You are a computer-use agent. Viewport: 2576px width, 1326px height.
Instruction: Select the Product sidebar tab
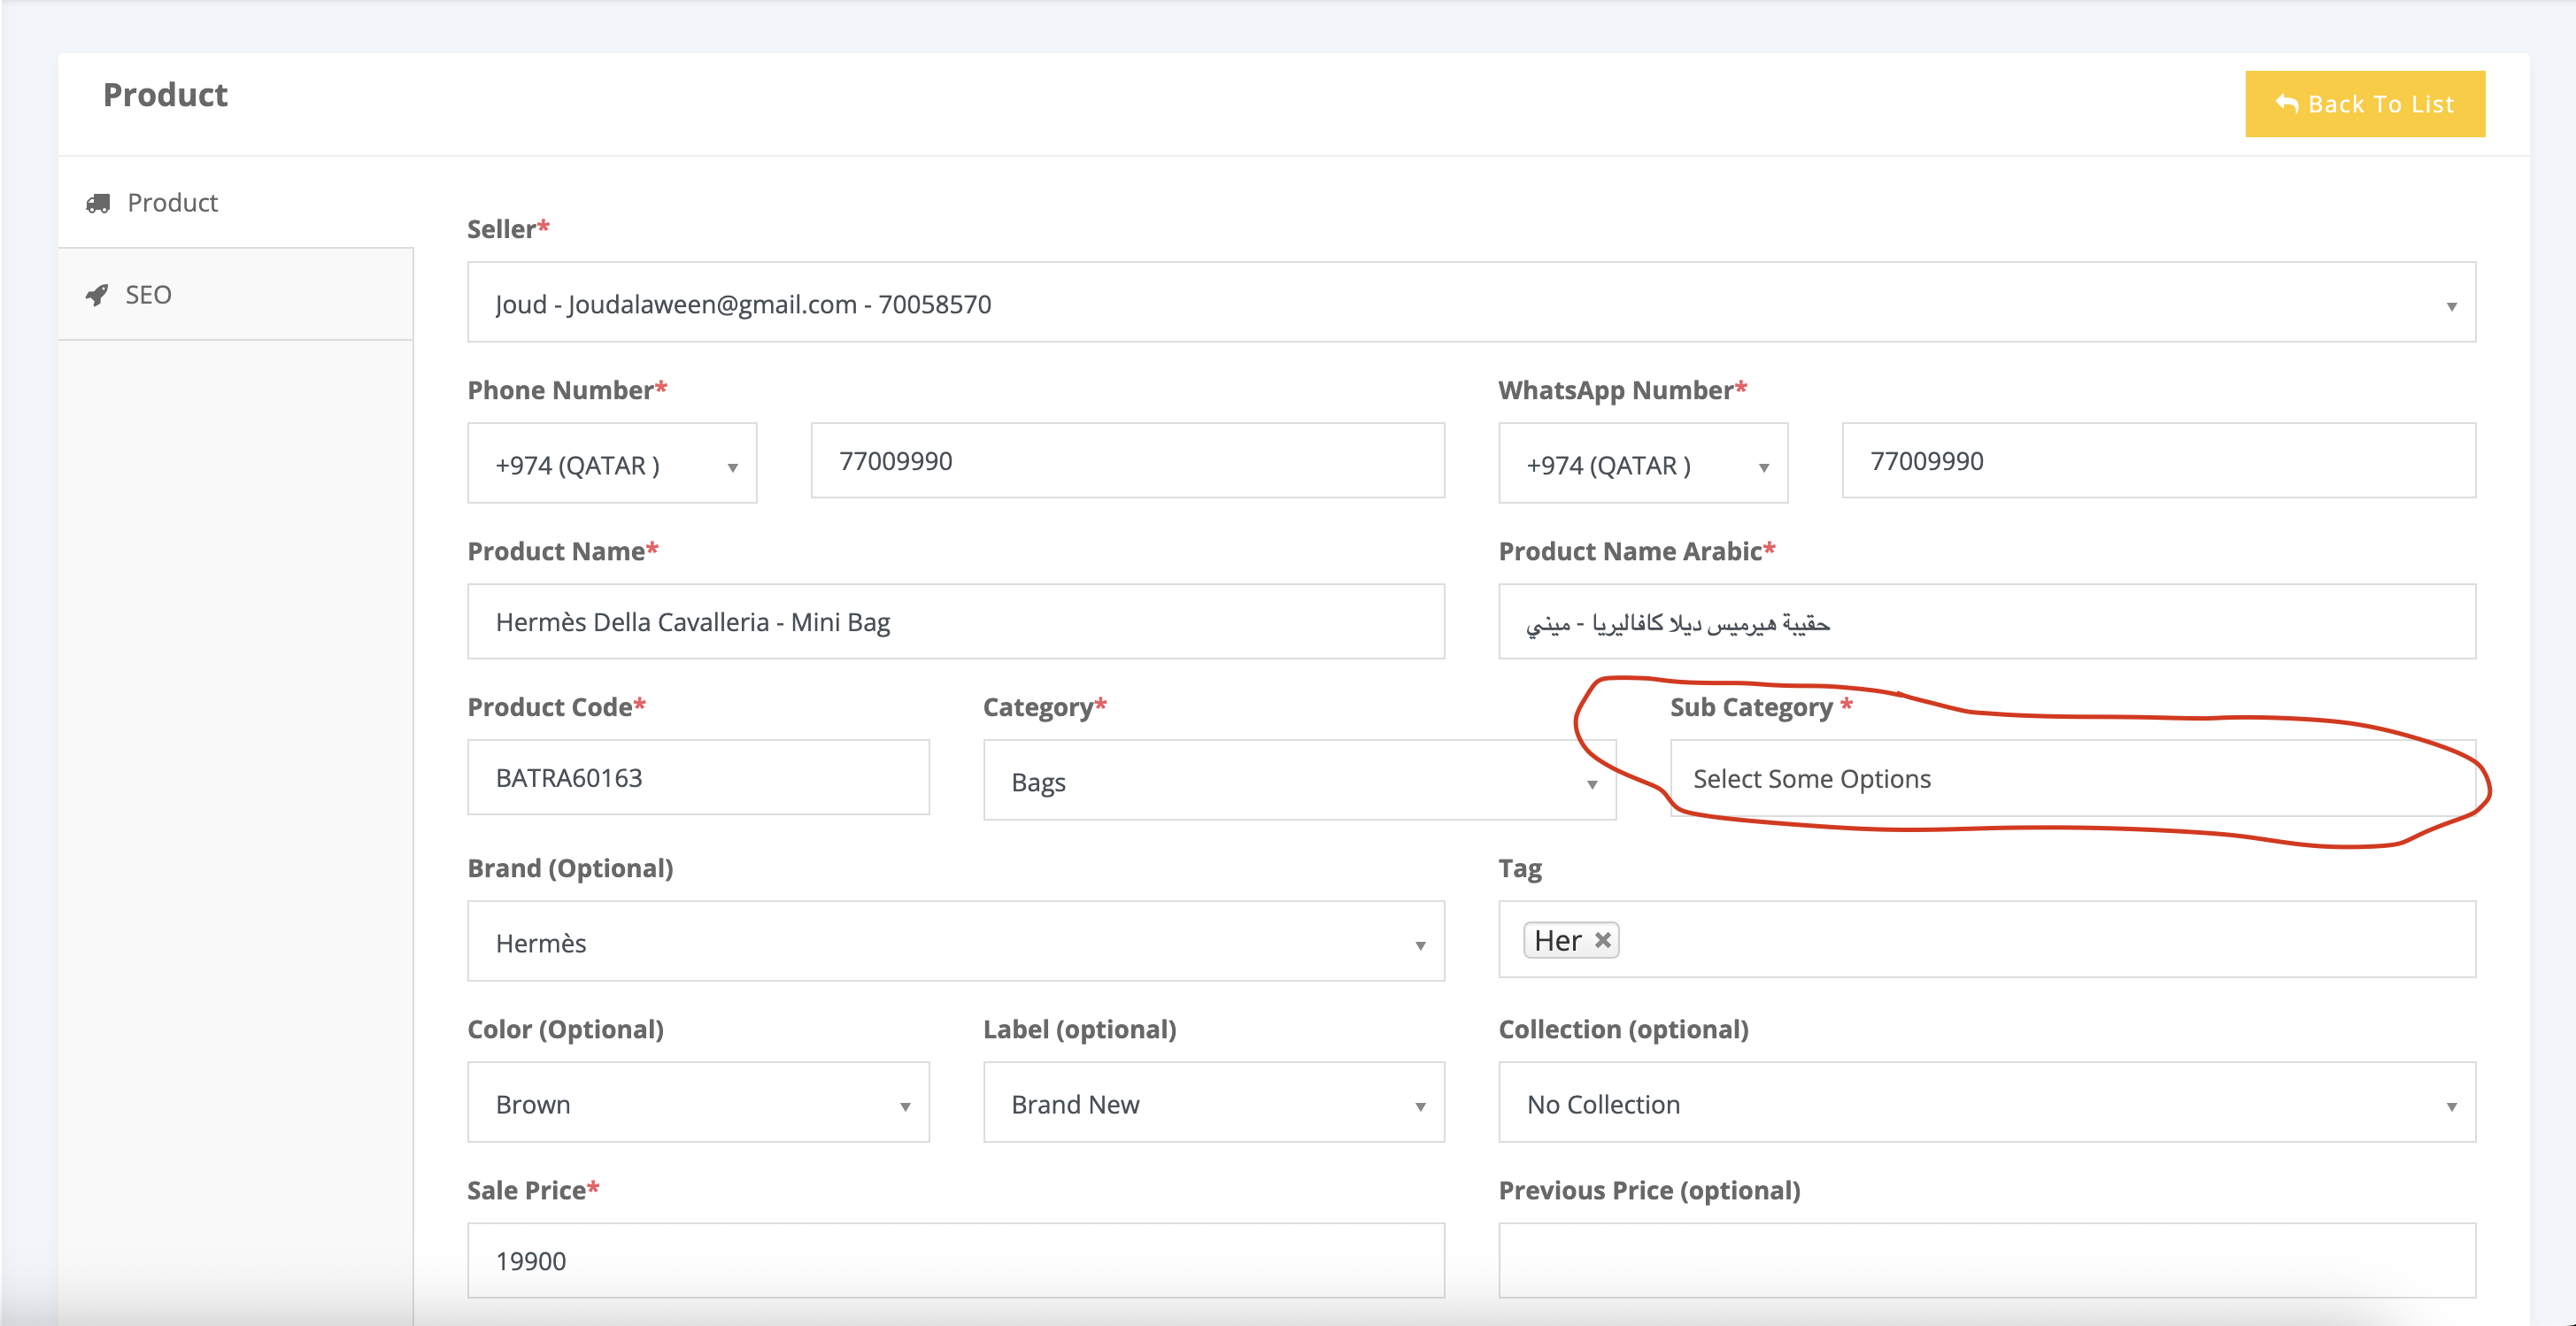click(x=172, y=203)
